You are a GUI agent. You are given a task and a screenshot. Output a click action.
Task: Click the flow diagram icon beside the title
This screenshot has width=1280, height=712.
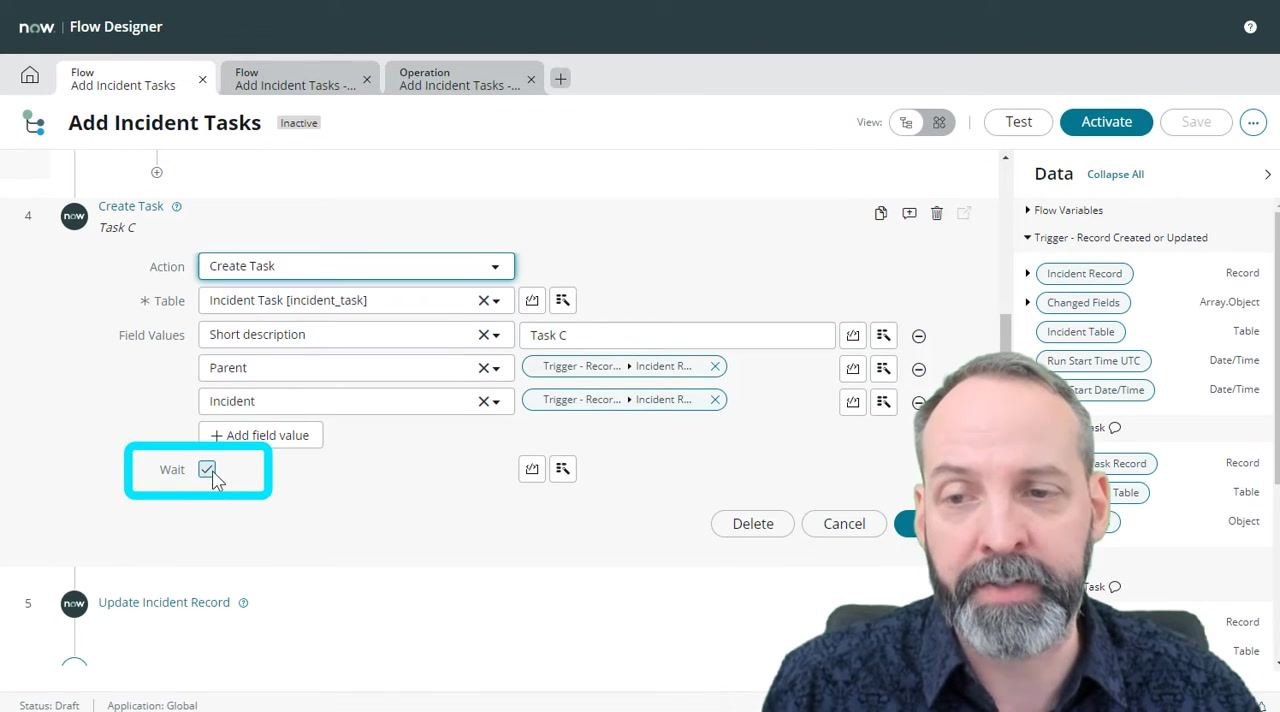(34, 122)
